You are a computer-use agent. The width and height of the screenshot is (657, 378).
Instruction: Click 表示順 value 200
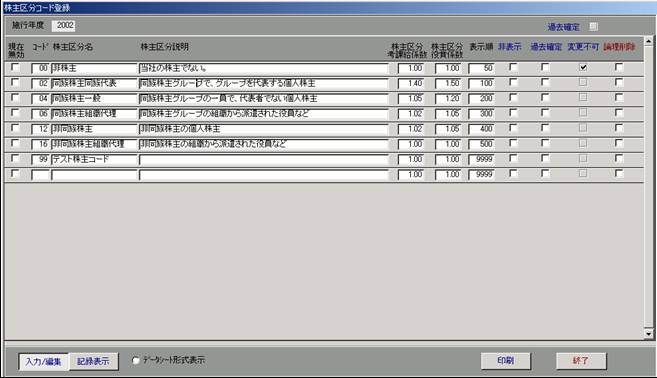click(481, 98)
